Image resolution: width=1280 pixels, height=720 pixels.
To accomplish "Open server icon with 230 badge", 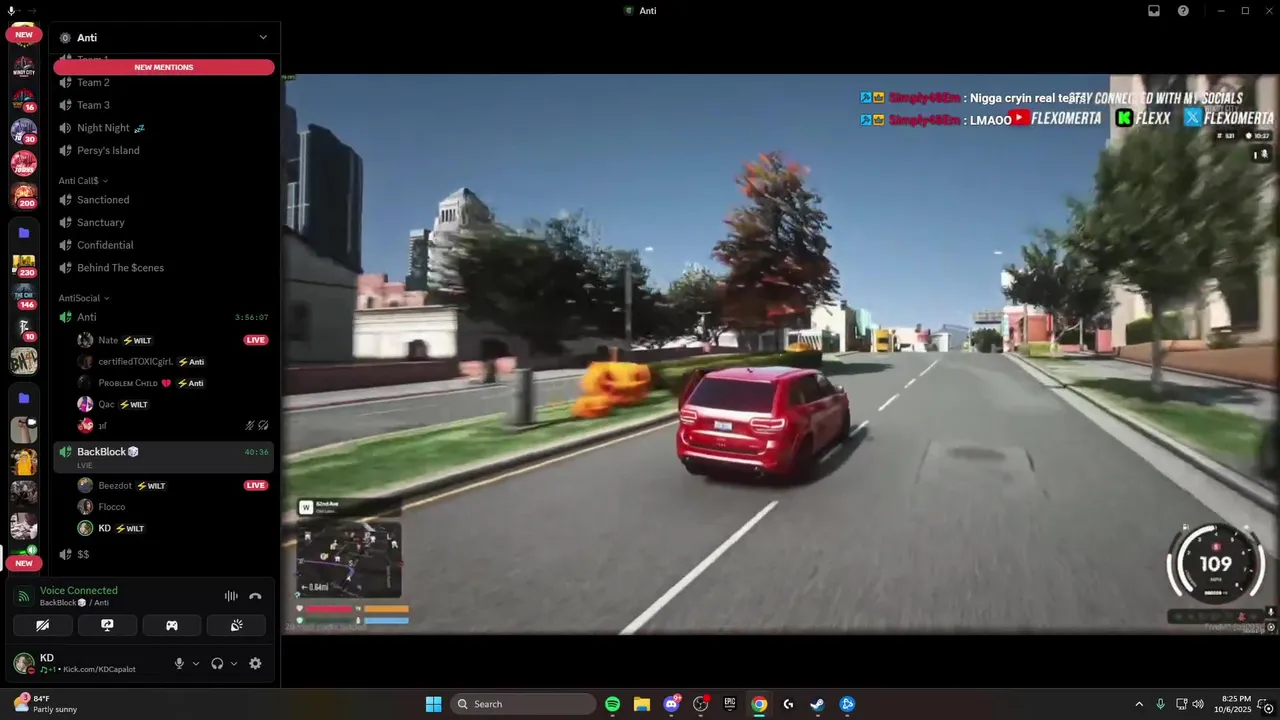I will (x=24, y=266).
